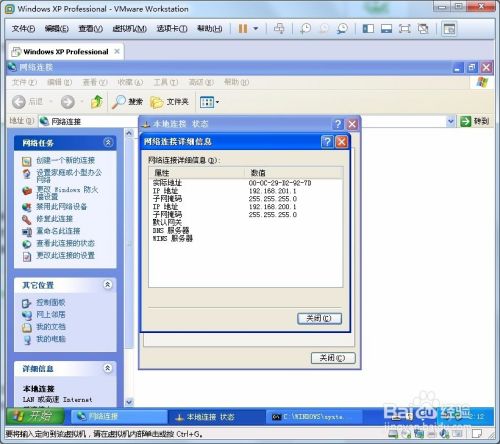Open the VMware 选项卡(T) menu
This screenshot has width=500, height=444.
click(172, 29)
